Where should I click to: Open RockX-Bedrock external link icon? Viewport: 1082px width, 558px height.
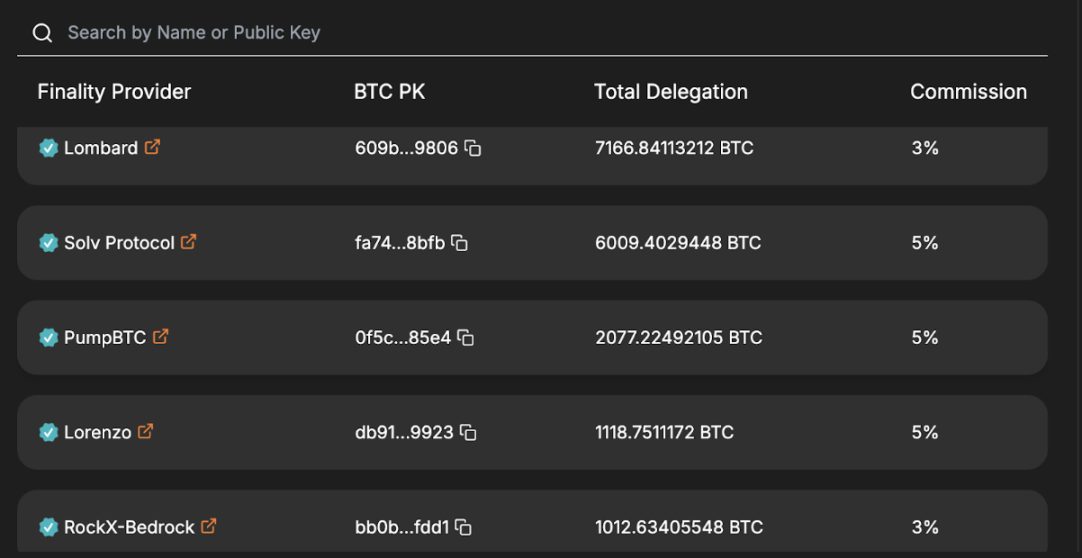pyautogui.click(x=208, y=526)
